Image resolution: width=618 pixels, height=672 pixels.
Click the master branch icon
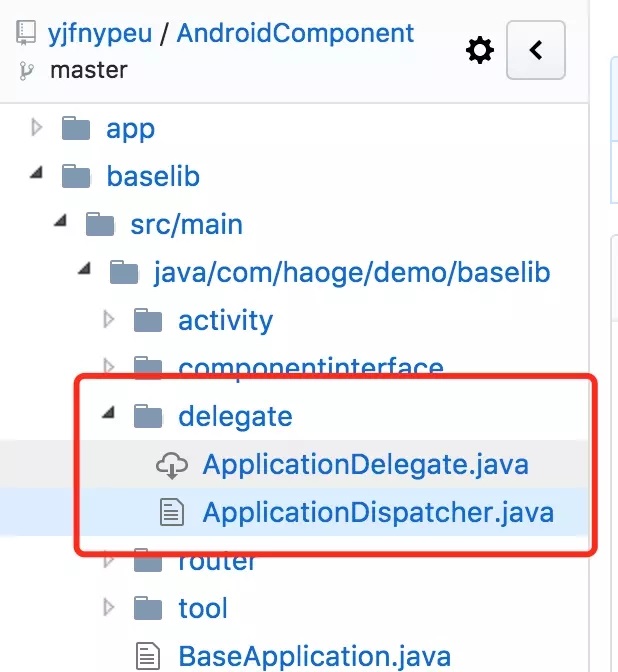pyautogui.click(x=26, y=70)
